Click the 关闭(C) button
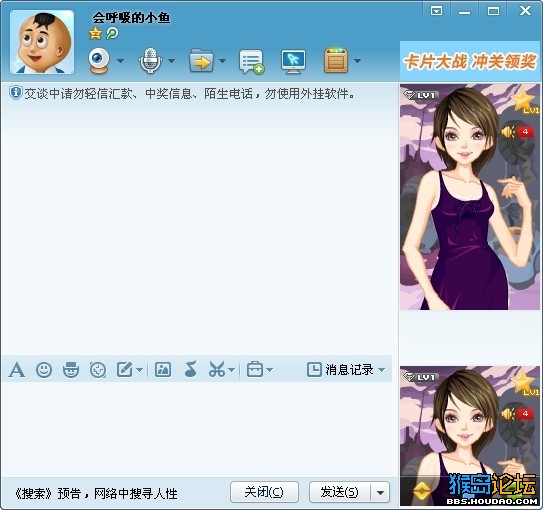This screenshot has width=543, height=510. pos(264,492)
